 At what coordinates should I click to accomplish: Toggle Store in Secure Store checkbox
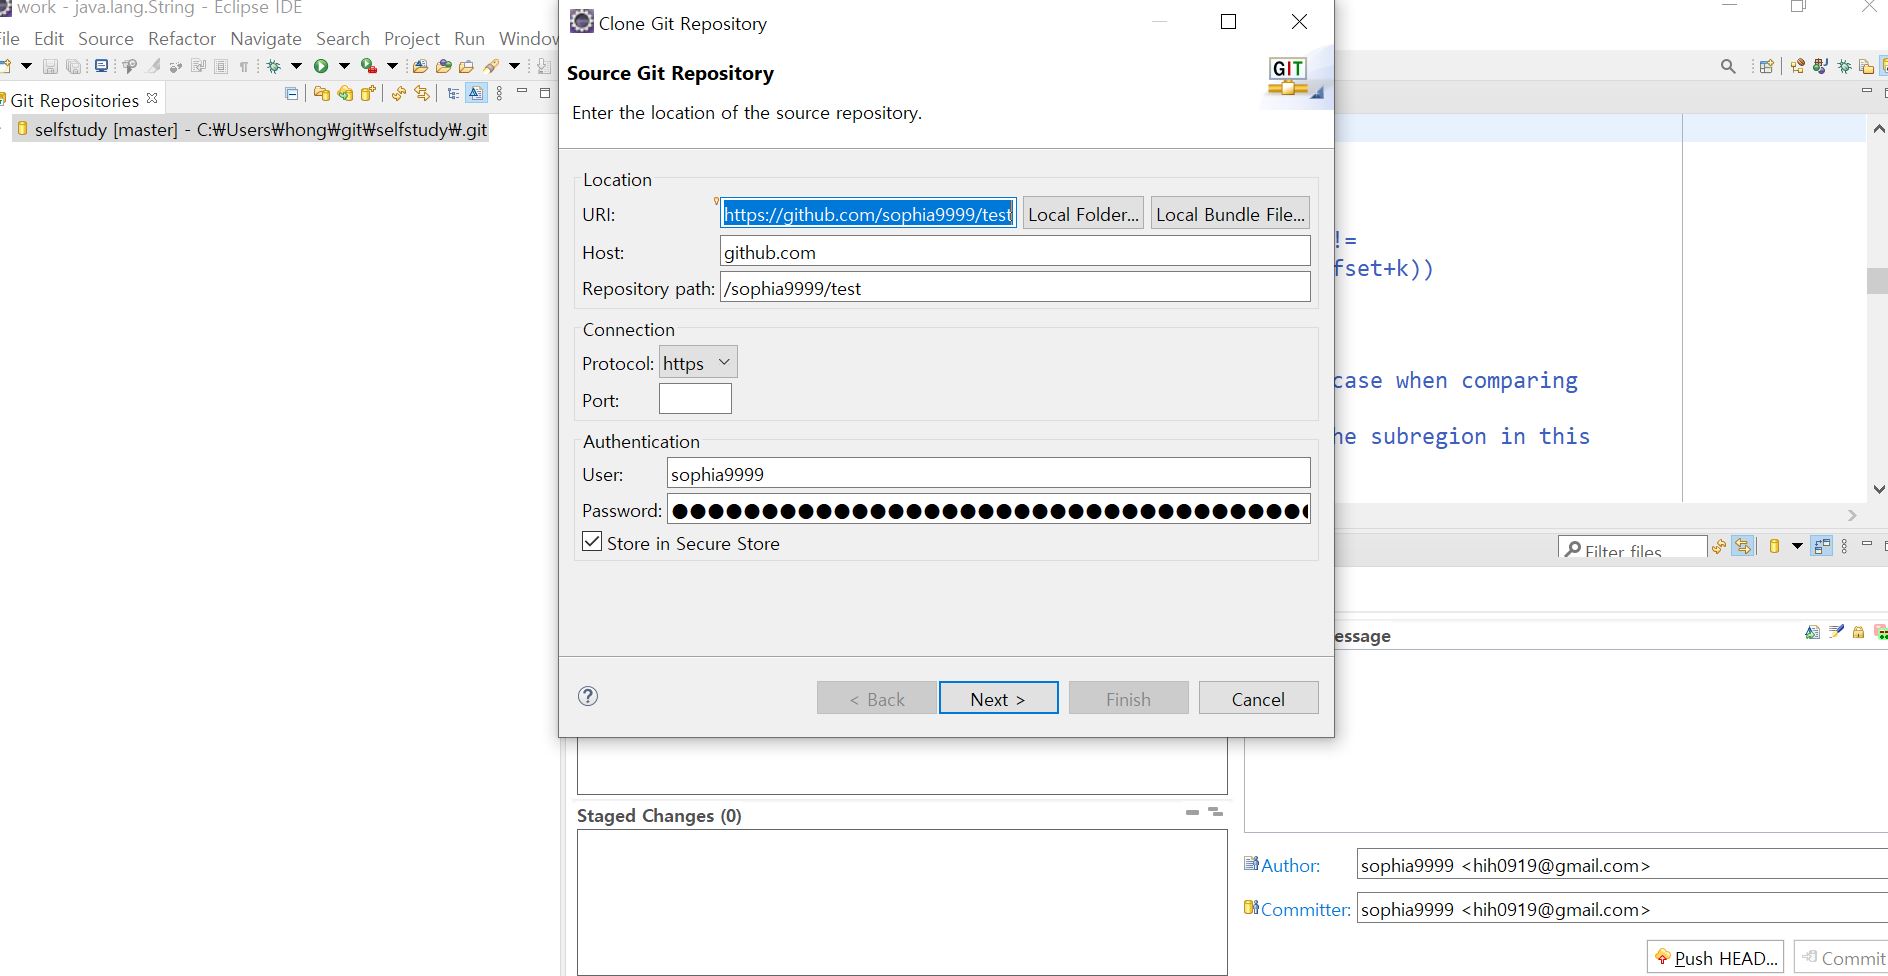point(592,542)
